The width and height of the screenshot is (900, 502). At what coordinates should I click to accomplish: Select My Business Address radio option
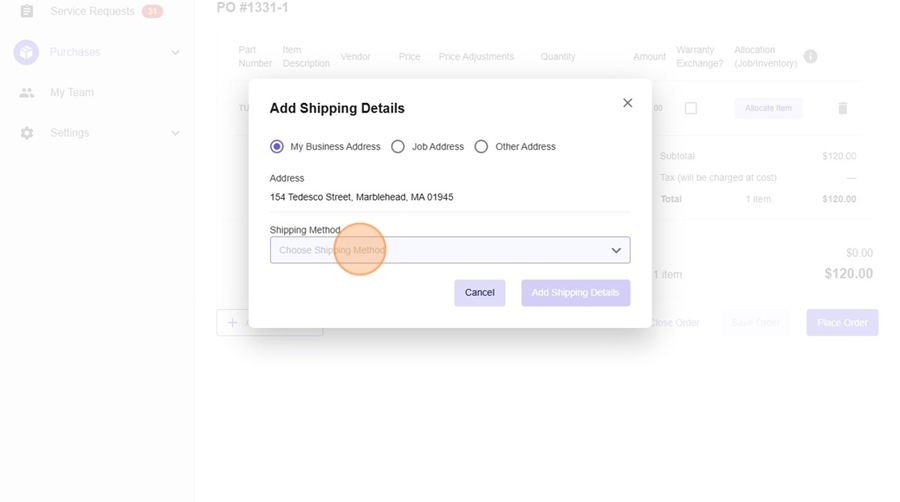pyautogui.click(x=277, y=147)
